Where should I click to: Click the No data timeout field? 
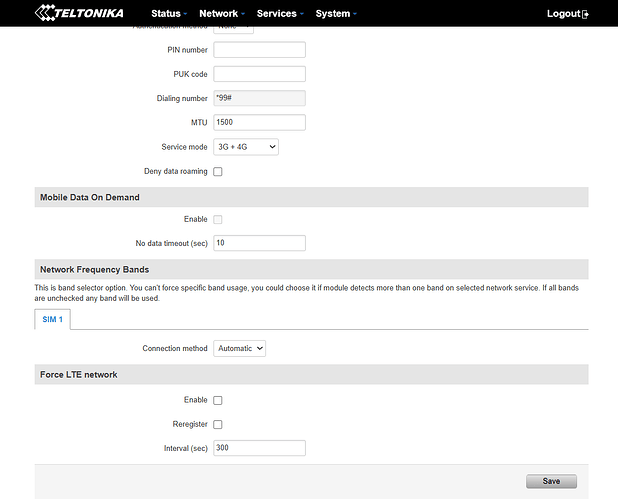coord(259,243)
